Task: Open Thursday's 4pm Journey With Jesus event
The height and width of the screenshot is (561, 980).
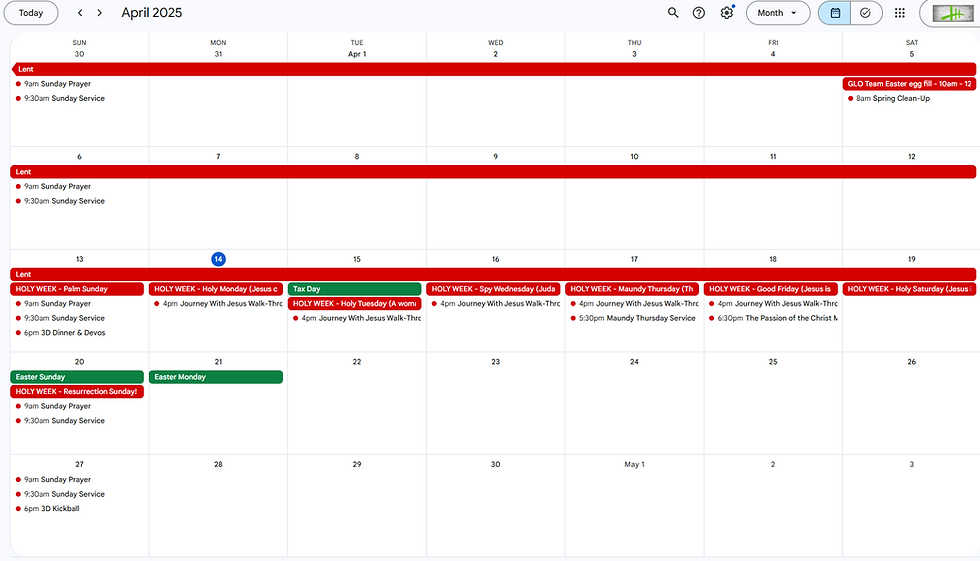Action: 633,304
